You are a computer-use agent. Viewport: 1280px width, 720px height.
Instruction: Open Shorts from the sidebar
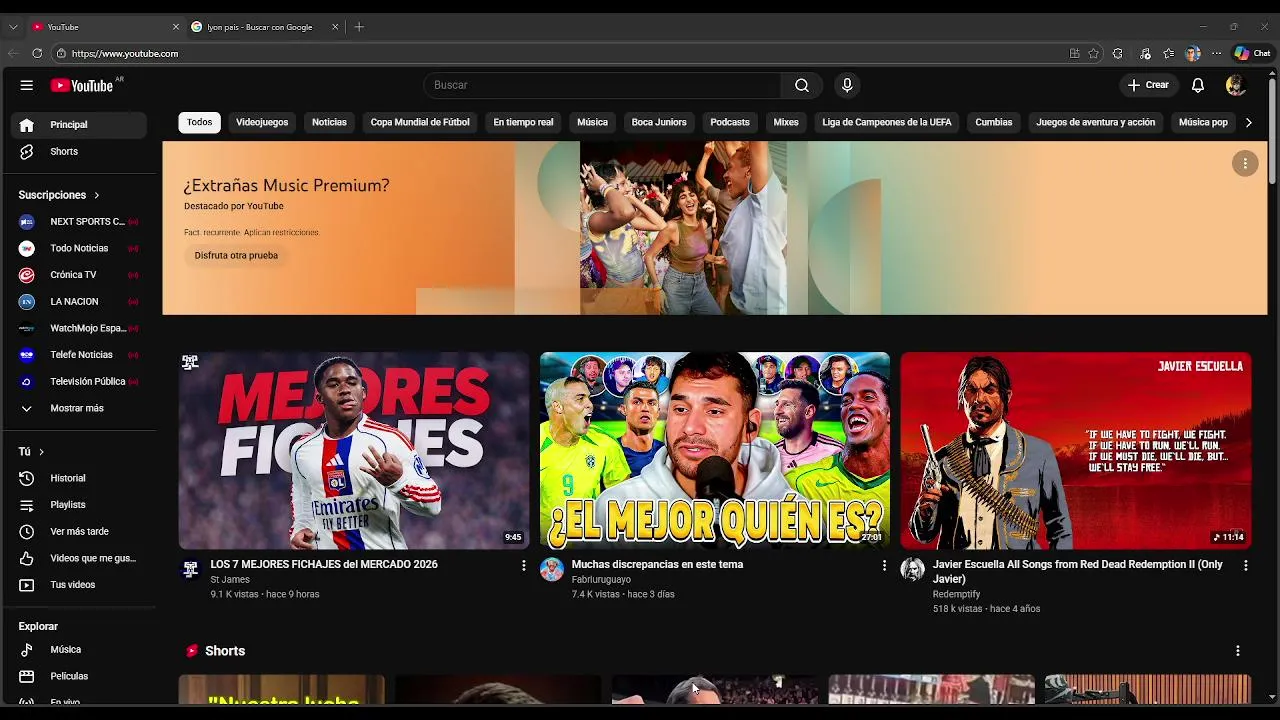(x=79, y=152)
